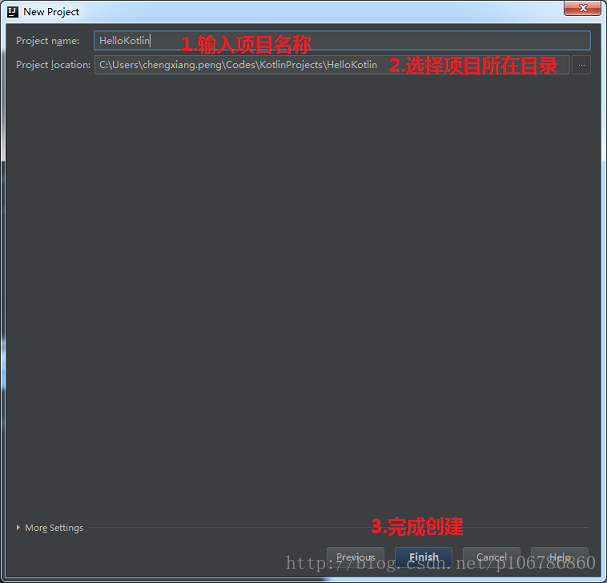Click the Project name input field

[x=342, y=41]
